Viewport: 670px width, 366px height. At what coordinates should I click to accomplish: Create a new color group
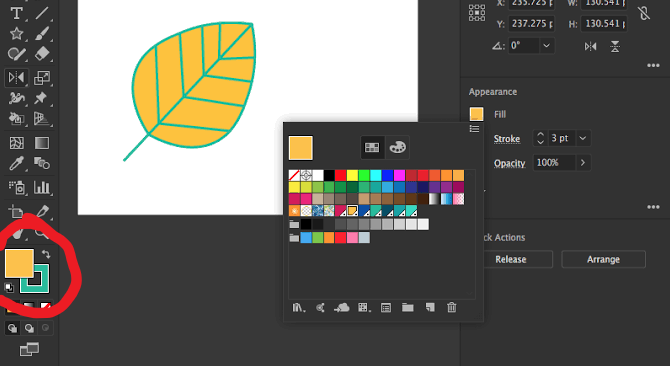408,307
